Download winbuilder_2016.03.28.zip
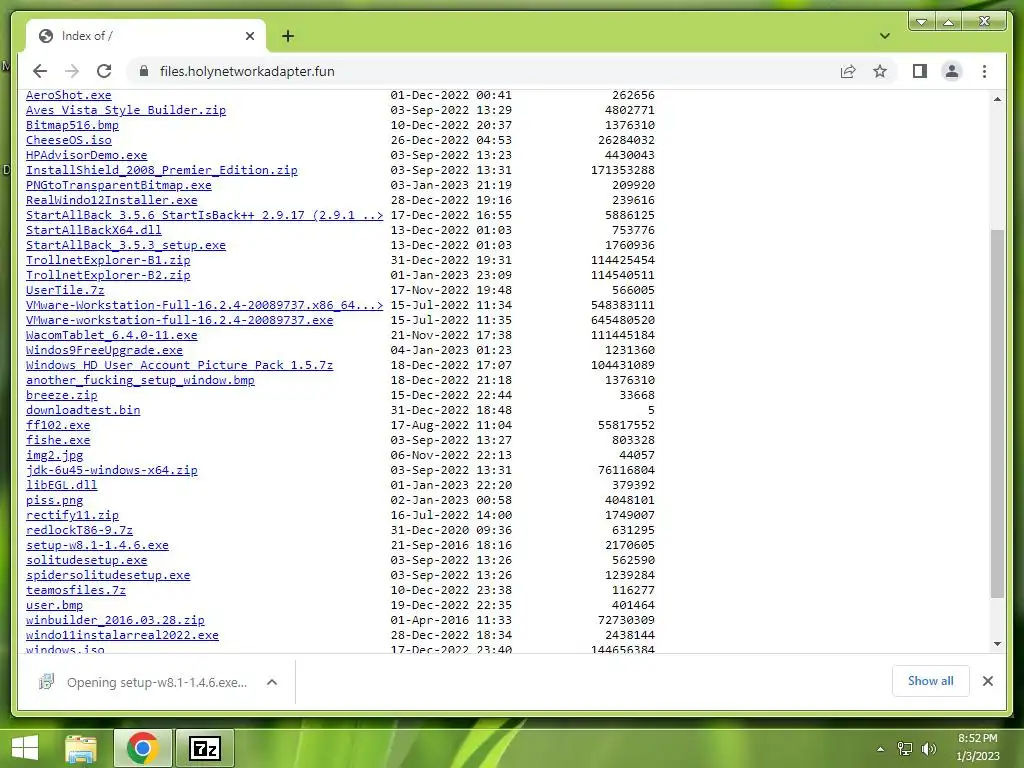Viewport: 1024px width, 768px height. (115, 620)
